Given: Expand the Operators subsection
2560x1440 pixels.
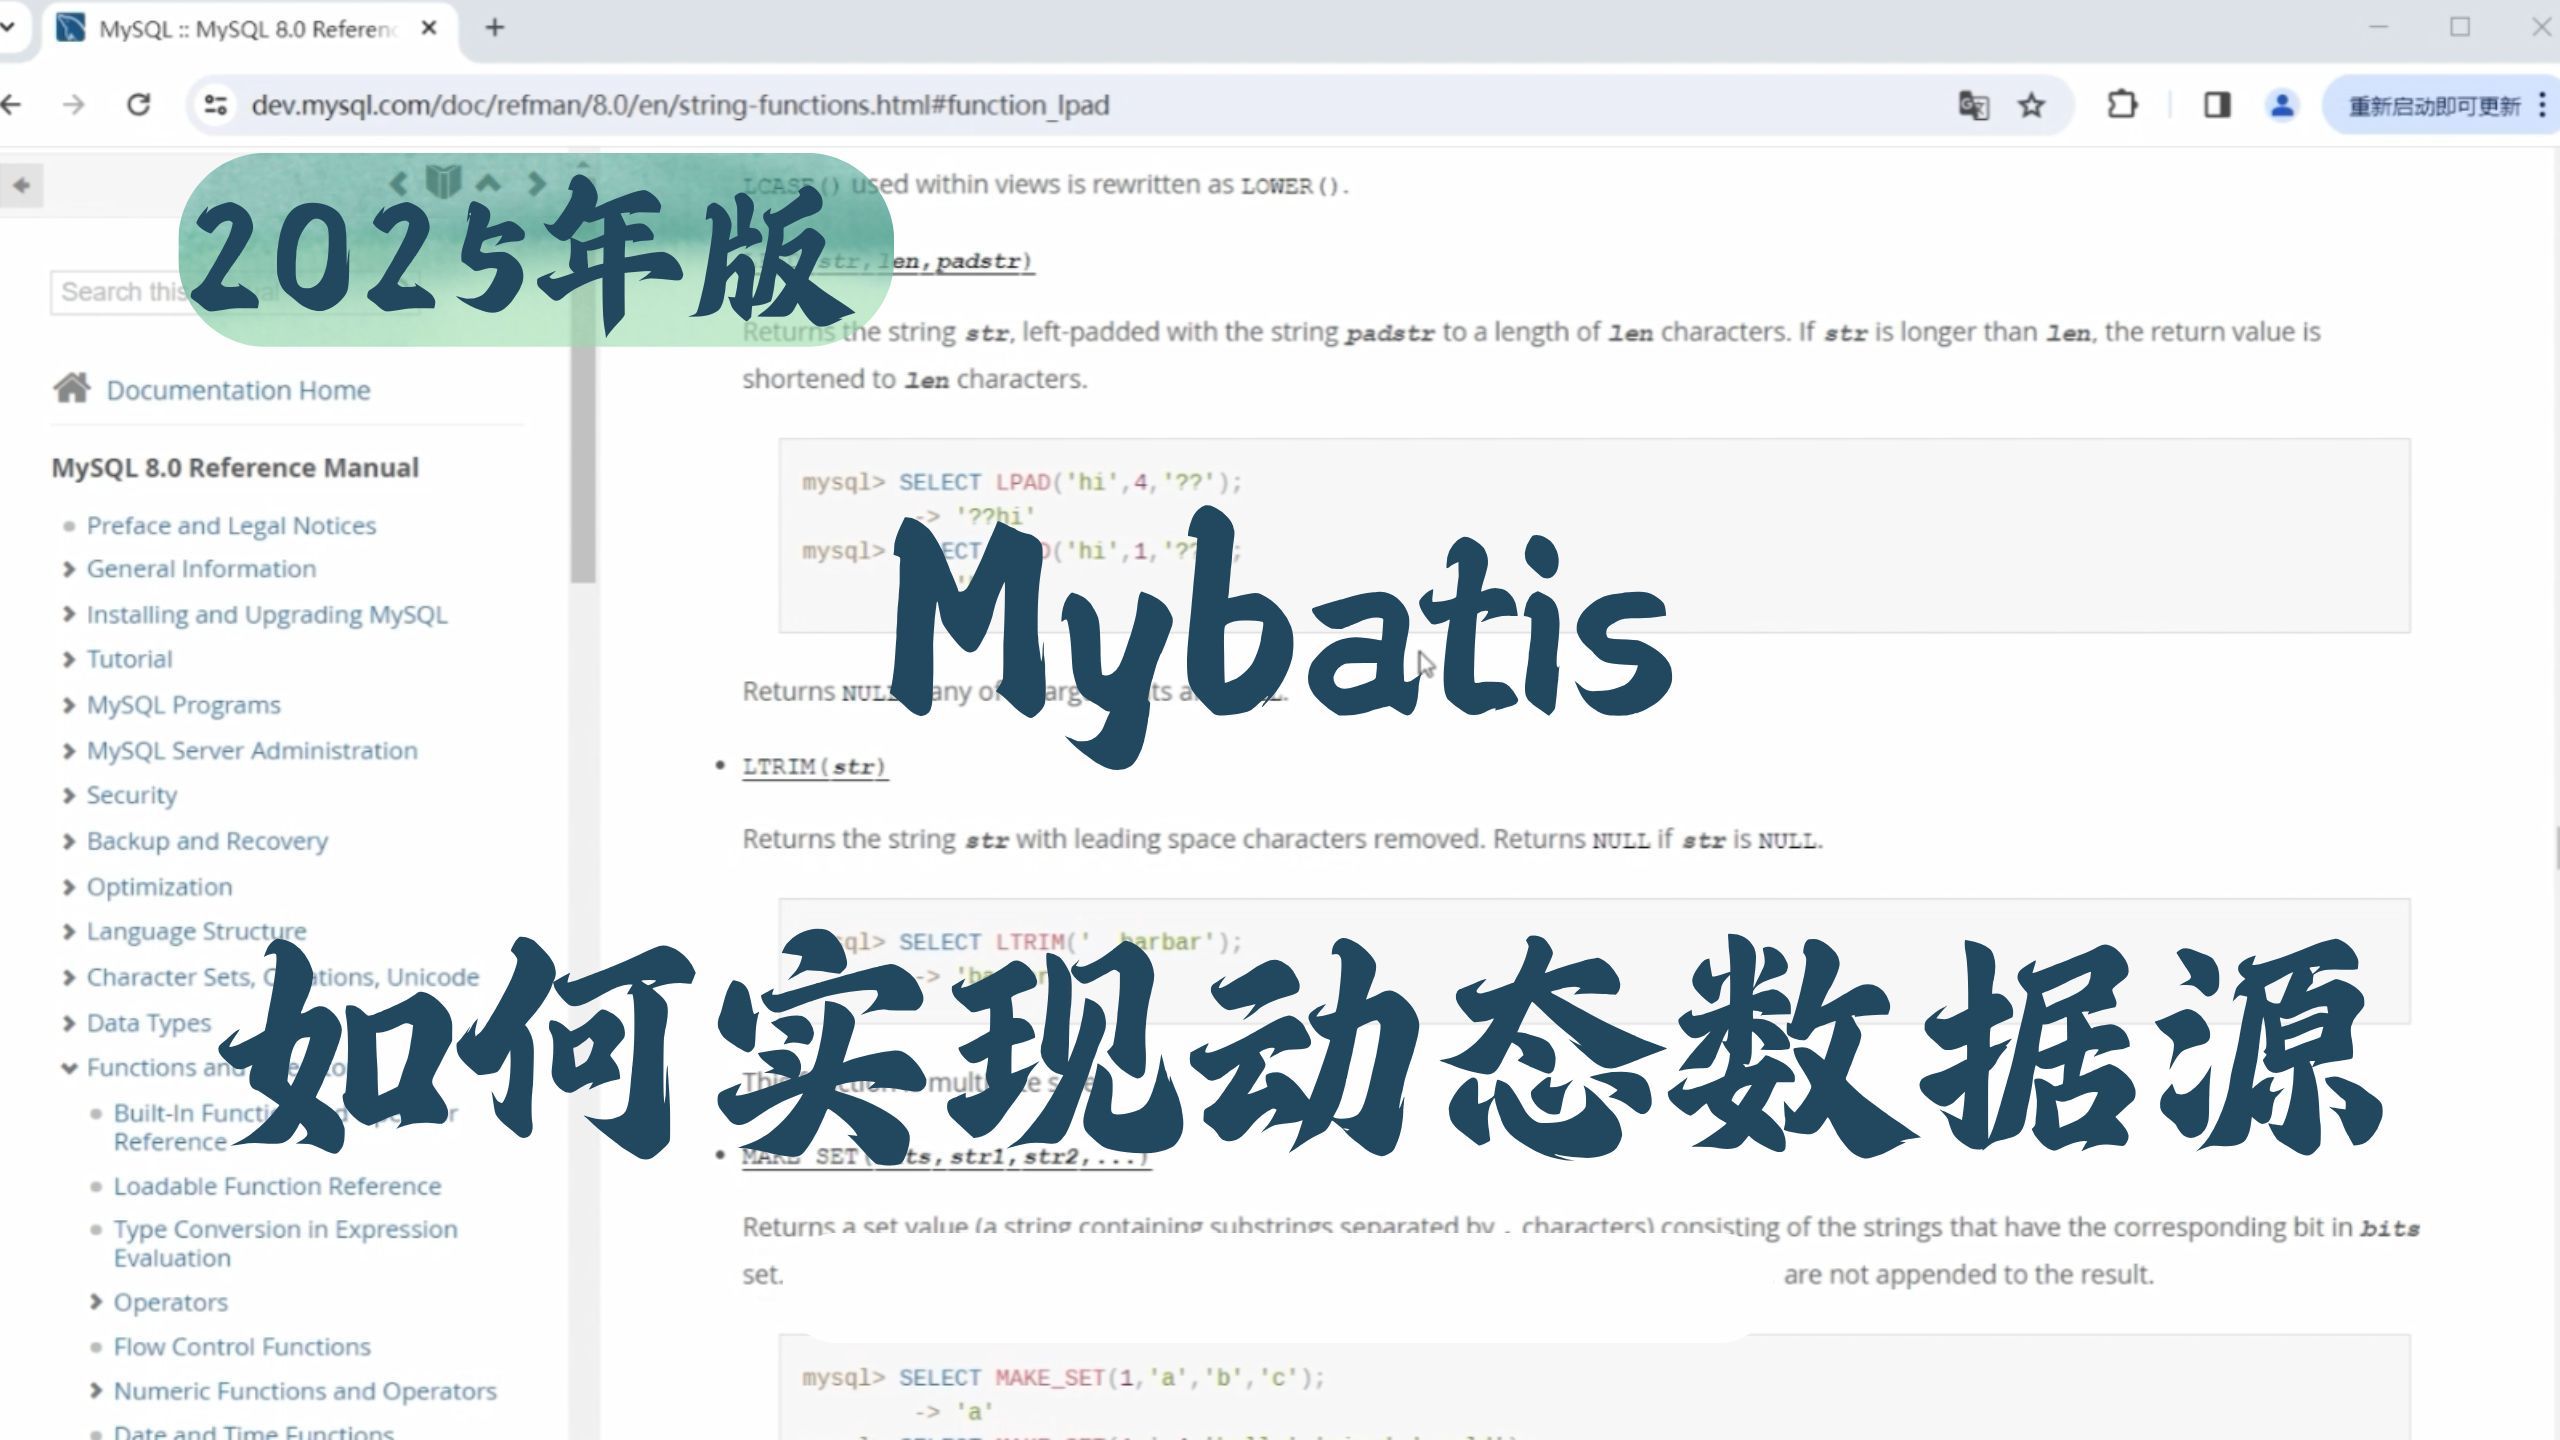Looking at the screenshot, I should coord(95,1302).
